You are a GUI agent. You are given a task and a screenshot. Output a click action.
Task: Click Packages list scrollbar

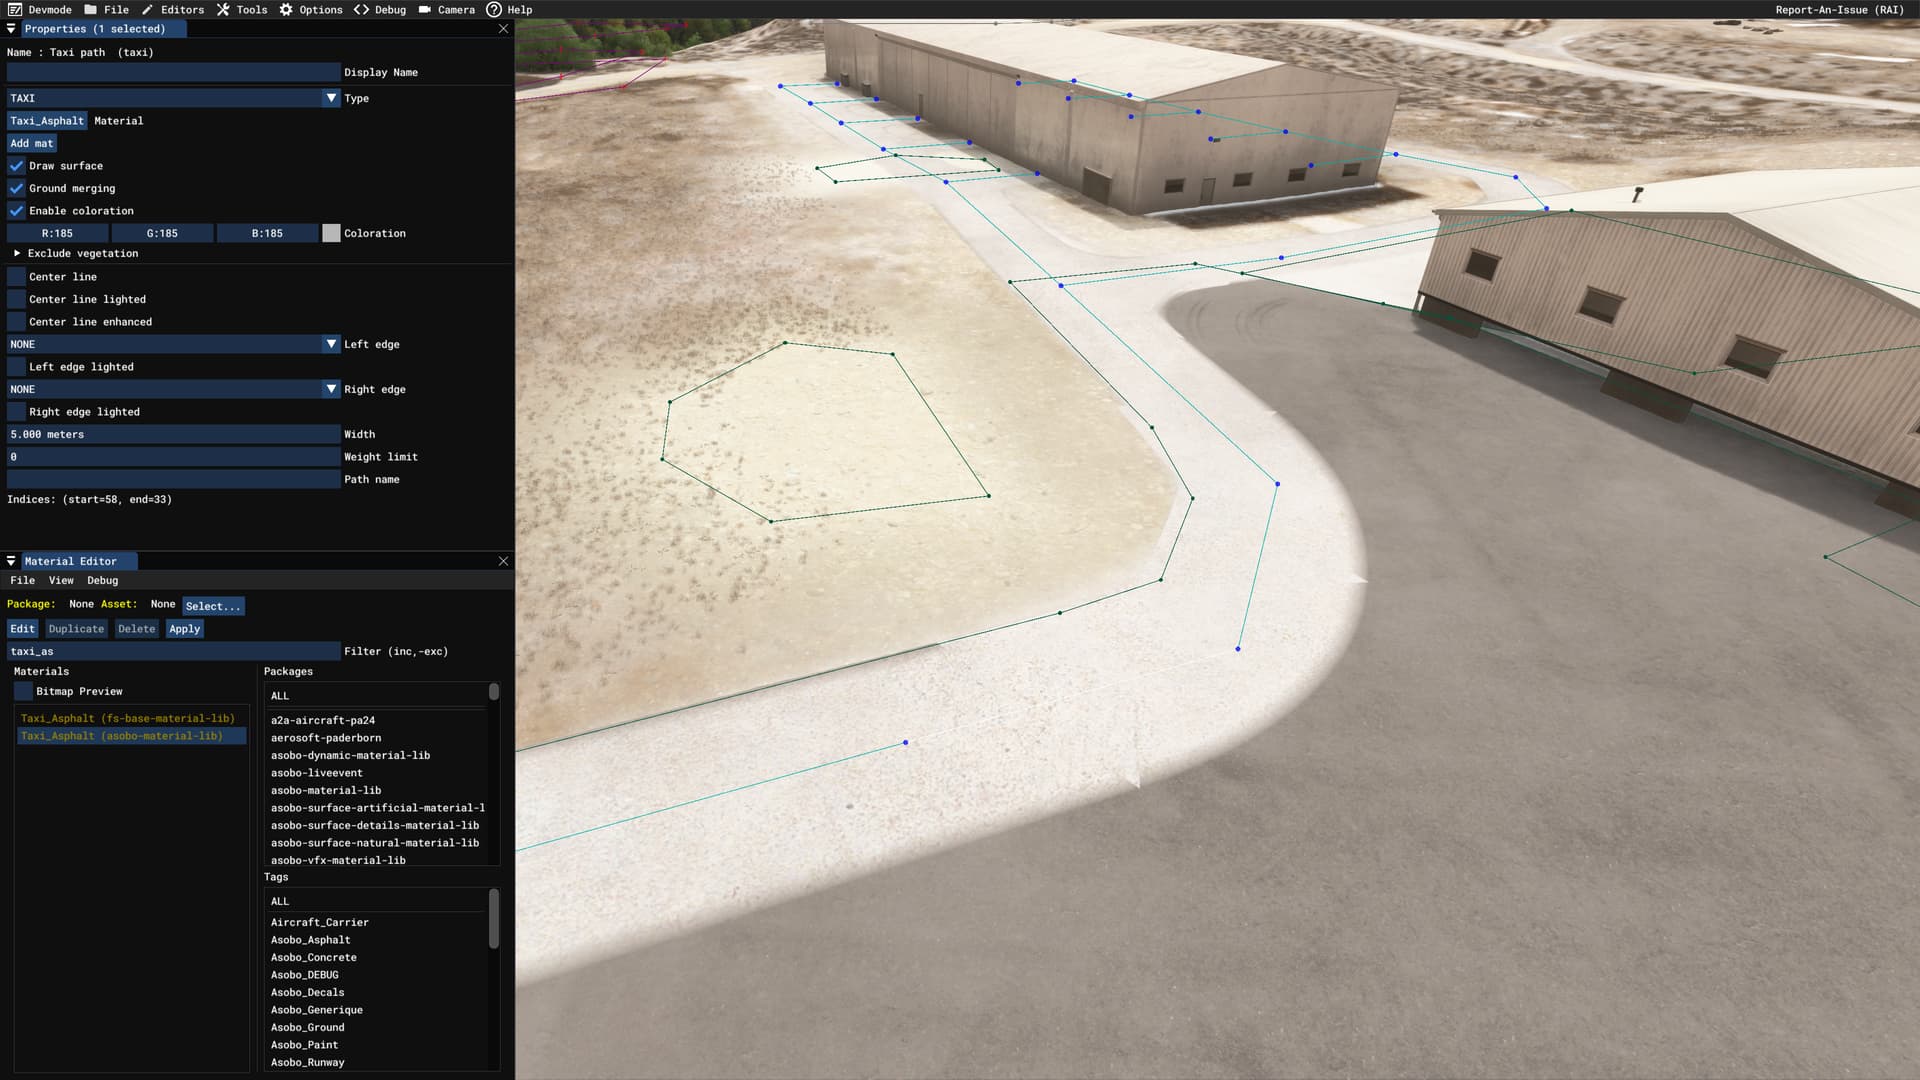pyautogui.click(x=493, y=692)
